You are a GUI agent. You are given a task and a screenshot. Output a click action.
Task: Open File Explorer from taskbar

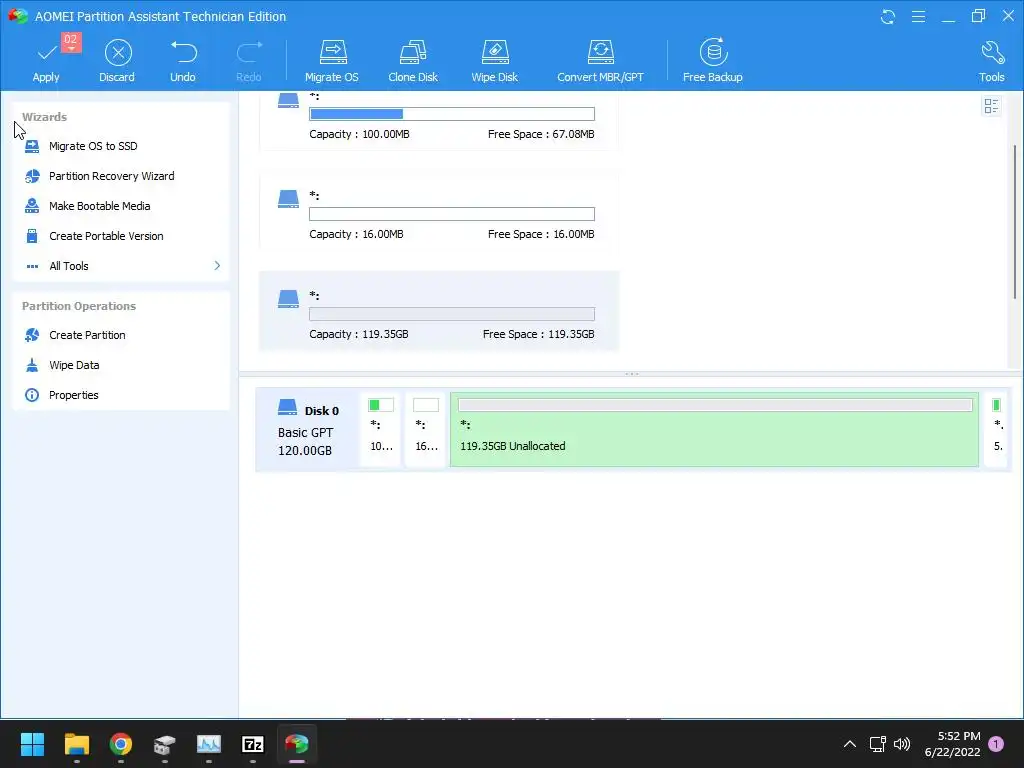[x=76, y=744]
